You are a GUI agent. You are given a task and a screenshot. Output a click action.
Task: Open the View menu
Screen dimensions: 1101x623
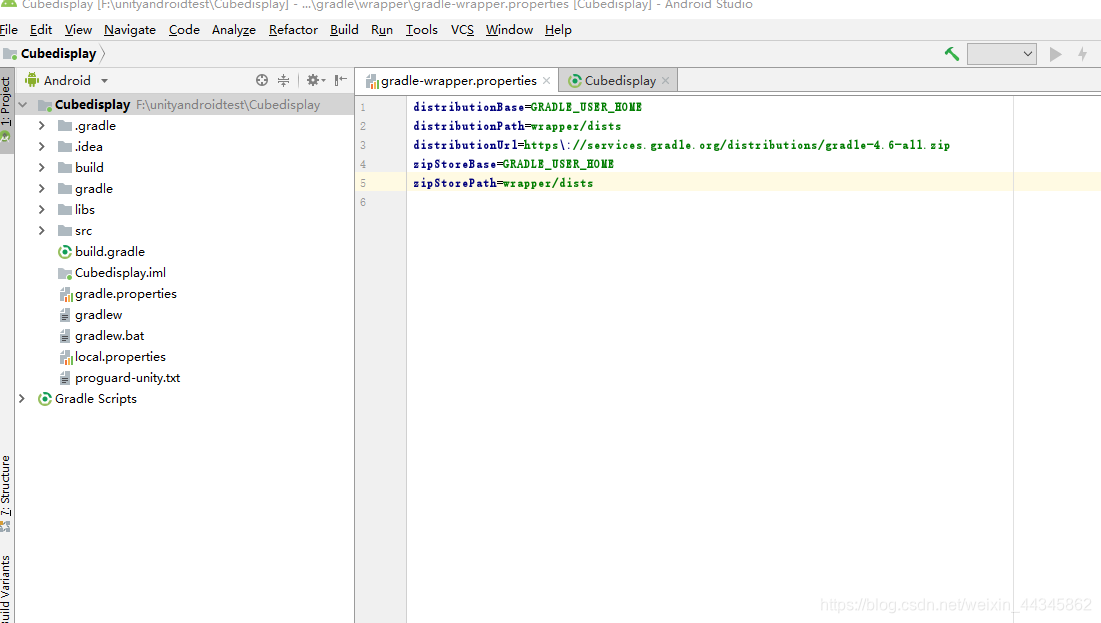pyautogui.click(x=78, y=29)
